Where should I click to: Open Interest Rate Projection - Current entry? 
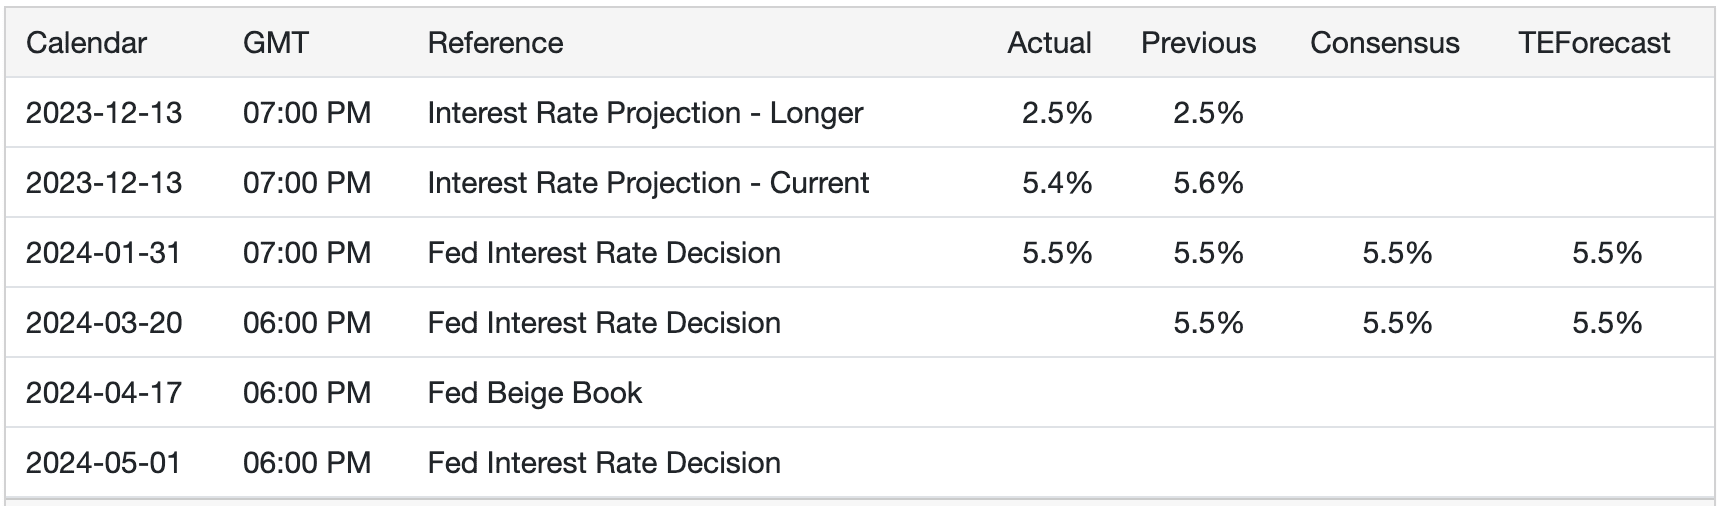coord(648,183)
